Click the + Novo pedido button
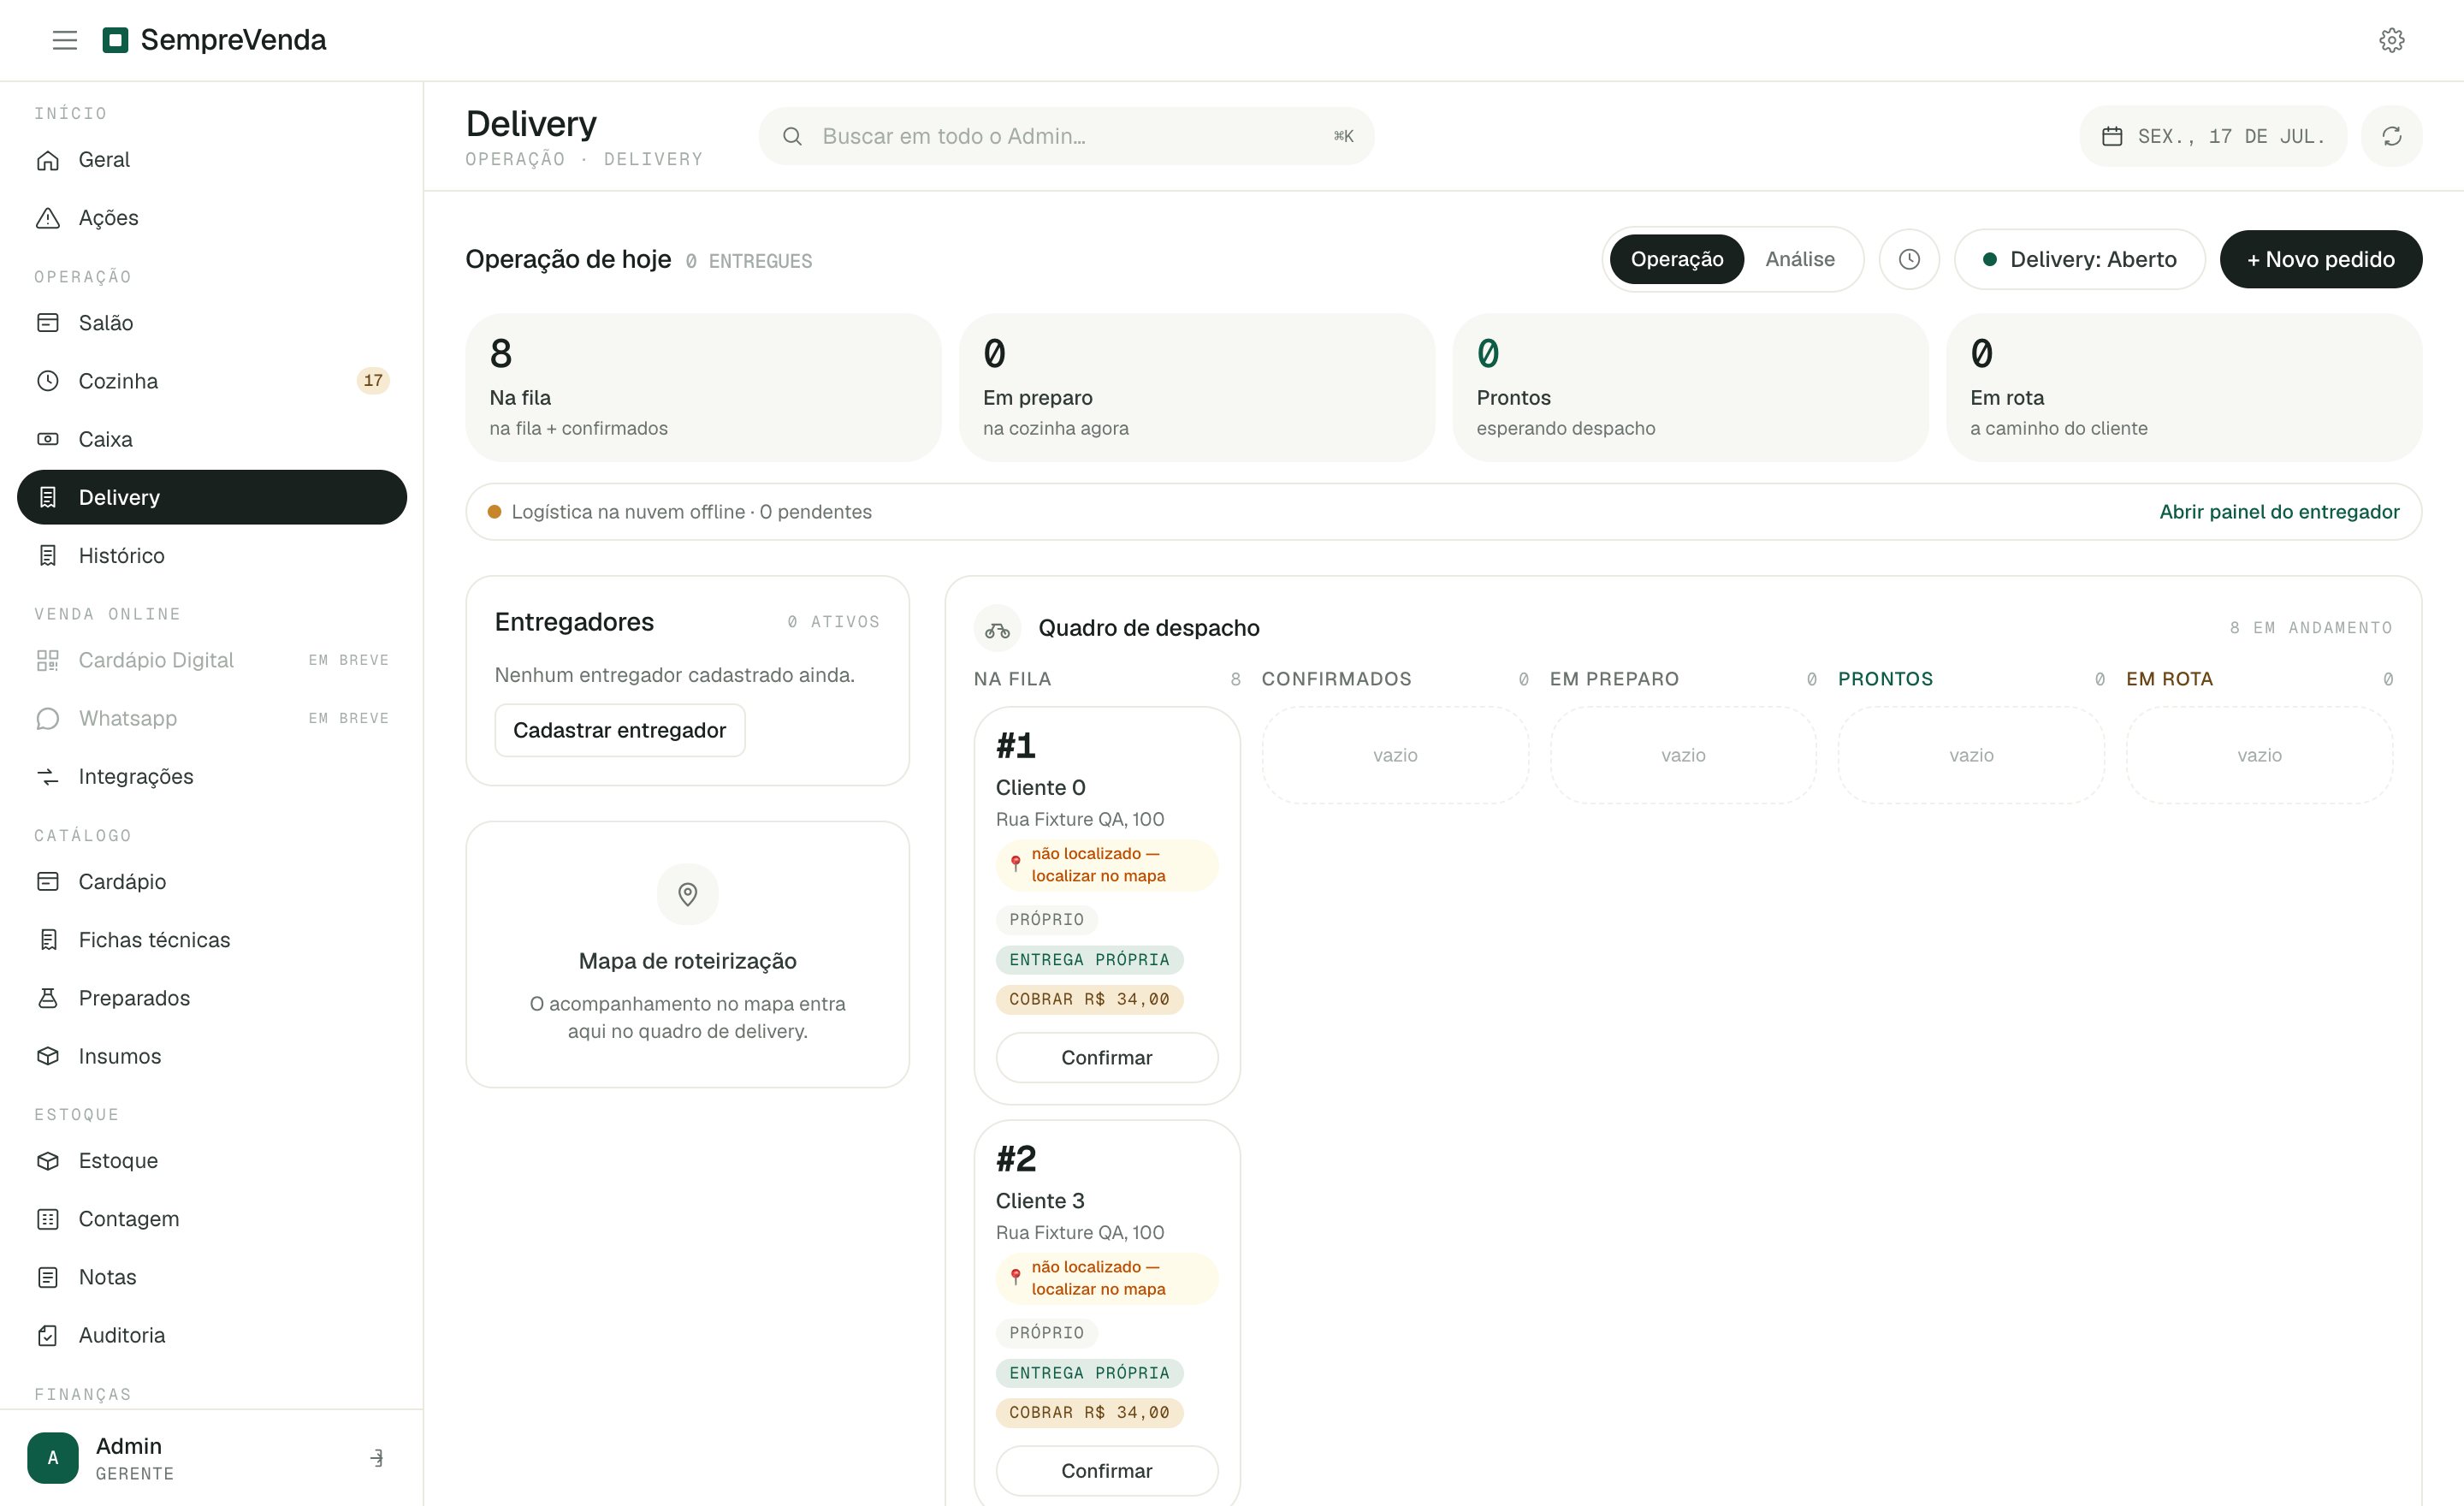Image resolution: width=2464 pixels, height=1506 pixels. pos(2320,259)
